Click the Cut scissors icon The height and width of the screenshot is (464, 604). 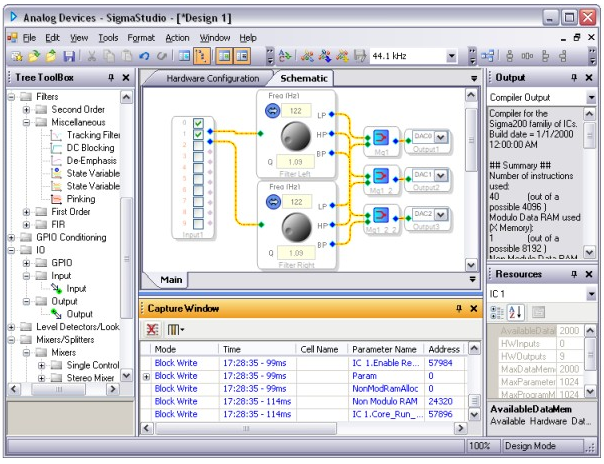(x=92, y=56)
